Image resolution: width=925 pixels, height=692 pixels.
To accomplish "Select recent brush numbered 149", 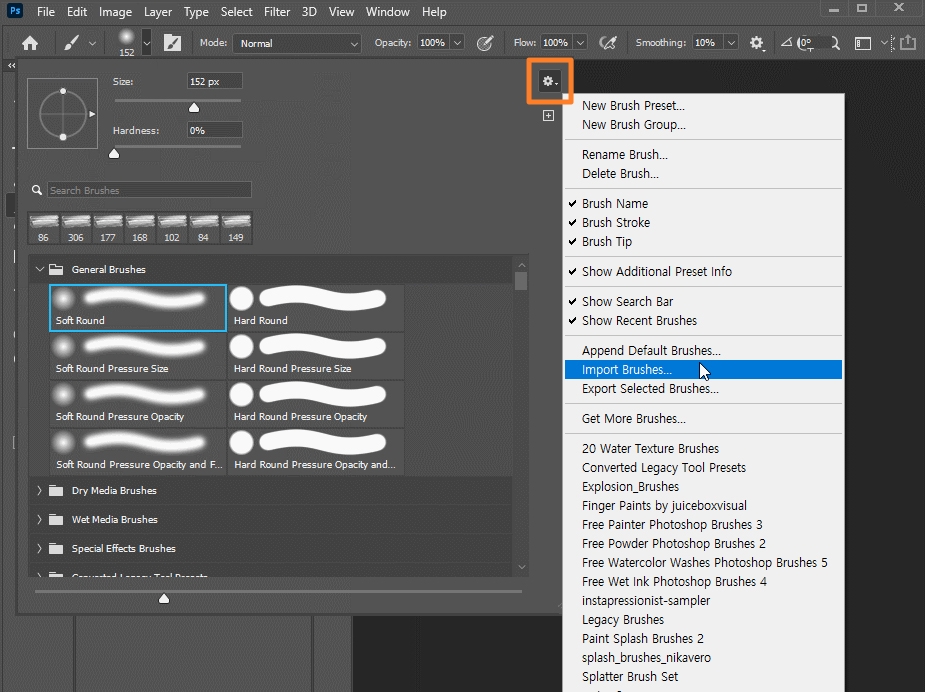I will pyautogui.click(x=236, y=228).
